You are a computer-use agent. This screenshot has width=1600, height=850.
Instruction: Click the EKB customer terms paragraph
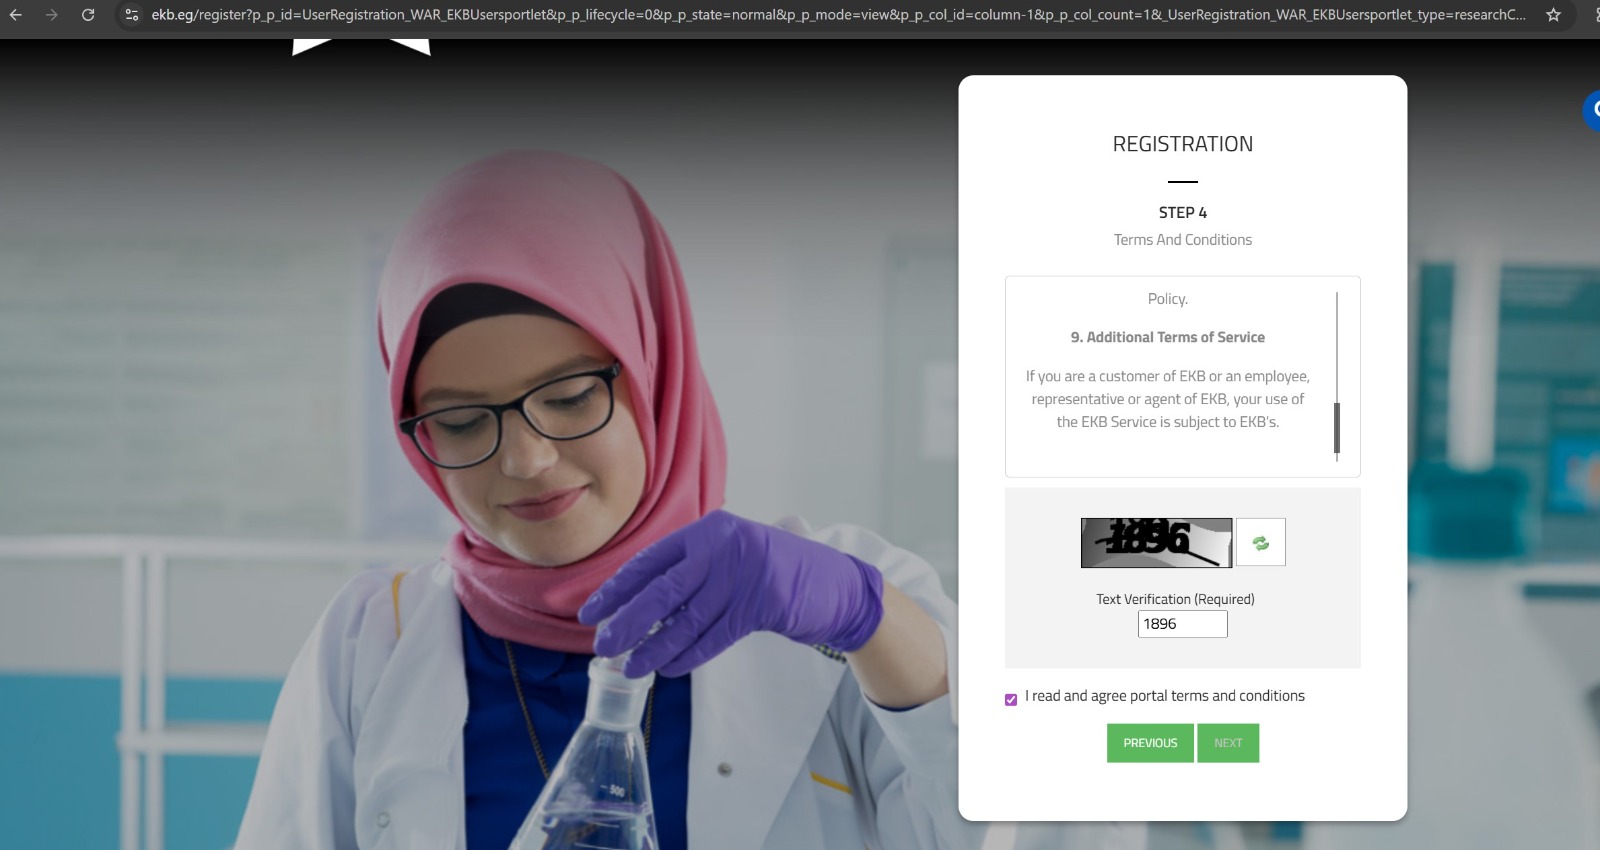click(x=1167, y=399)
